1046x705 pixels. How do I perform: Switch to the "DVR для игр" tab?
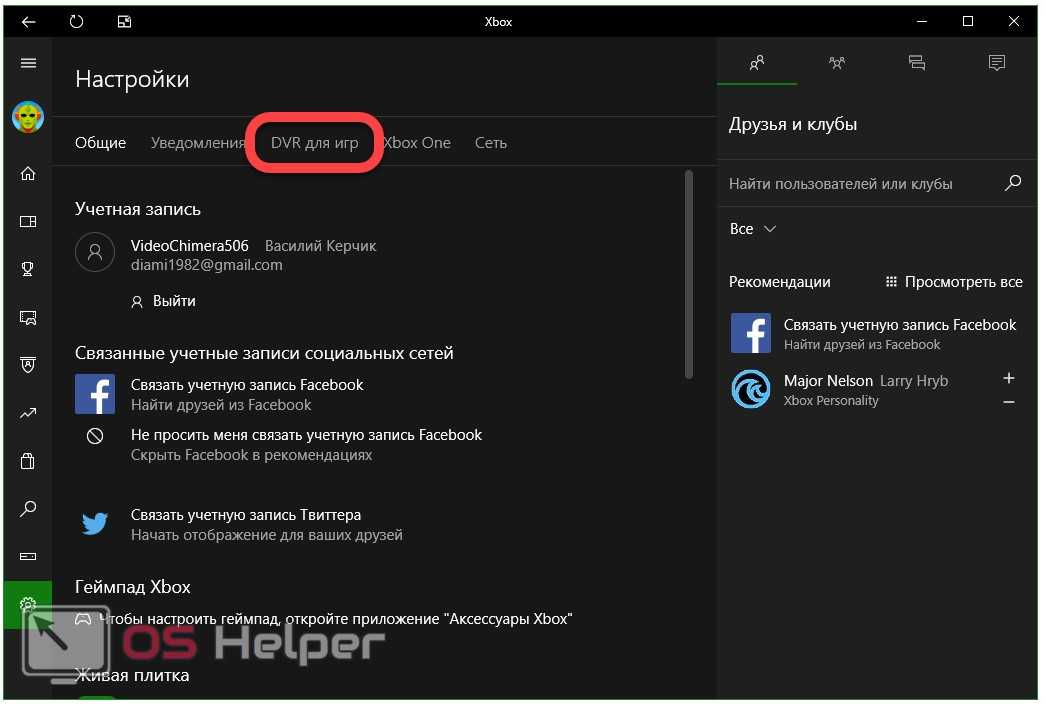point(314,143)
